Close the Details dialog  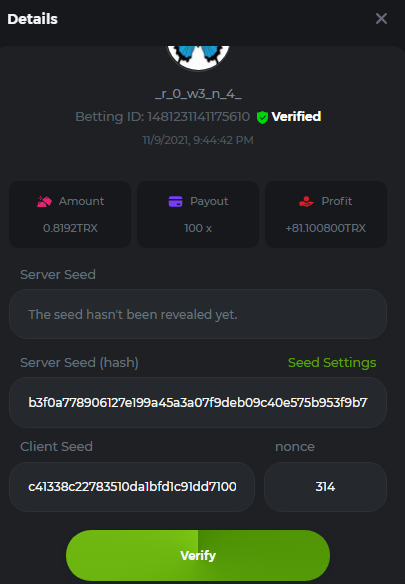click(381, 19)
